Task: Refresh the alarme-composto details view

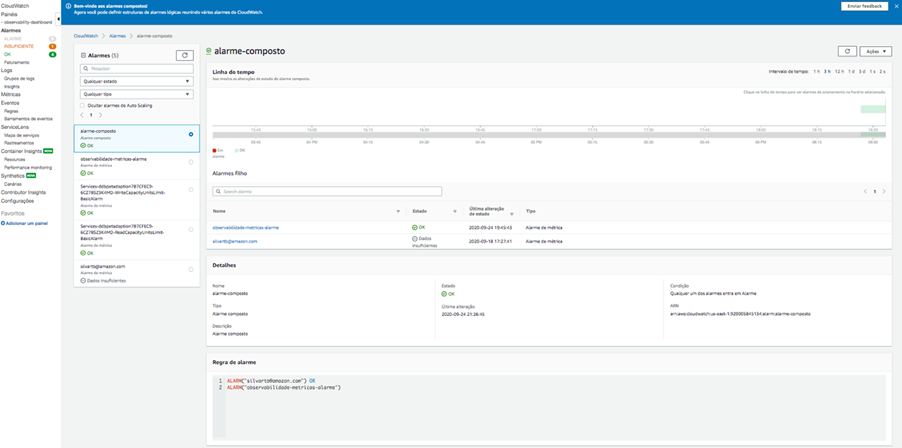Action: tap(847, 51)
